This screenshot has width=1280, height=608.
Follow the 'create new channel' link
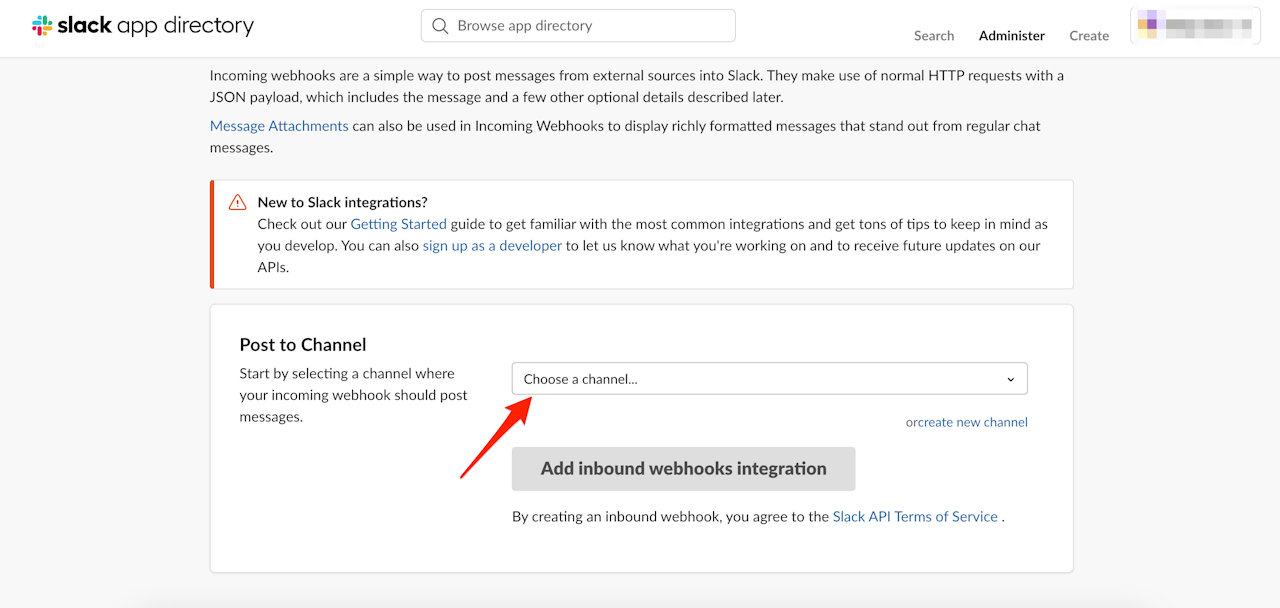coord(974,422)
